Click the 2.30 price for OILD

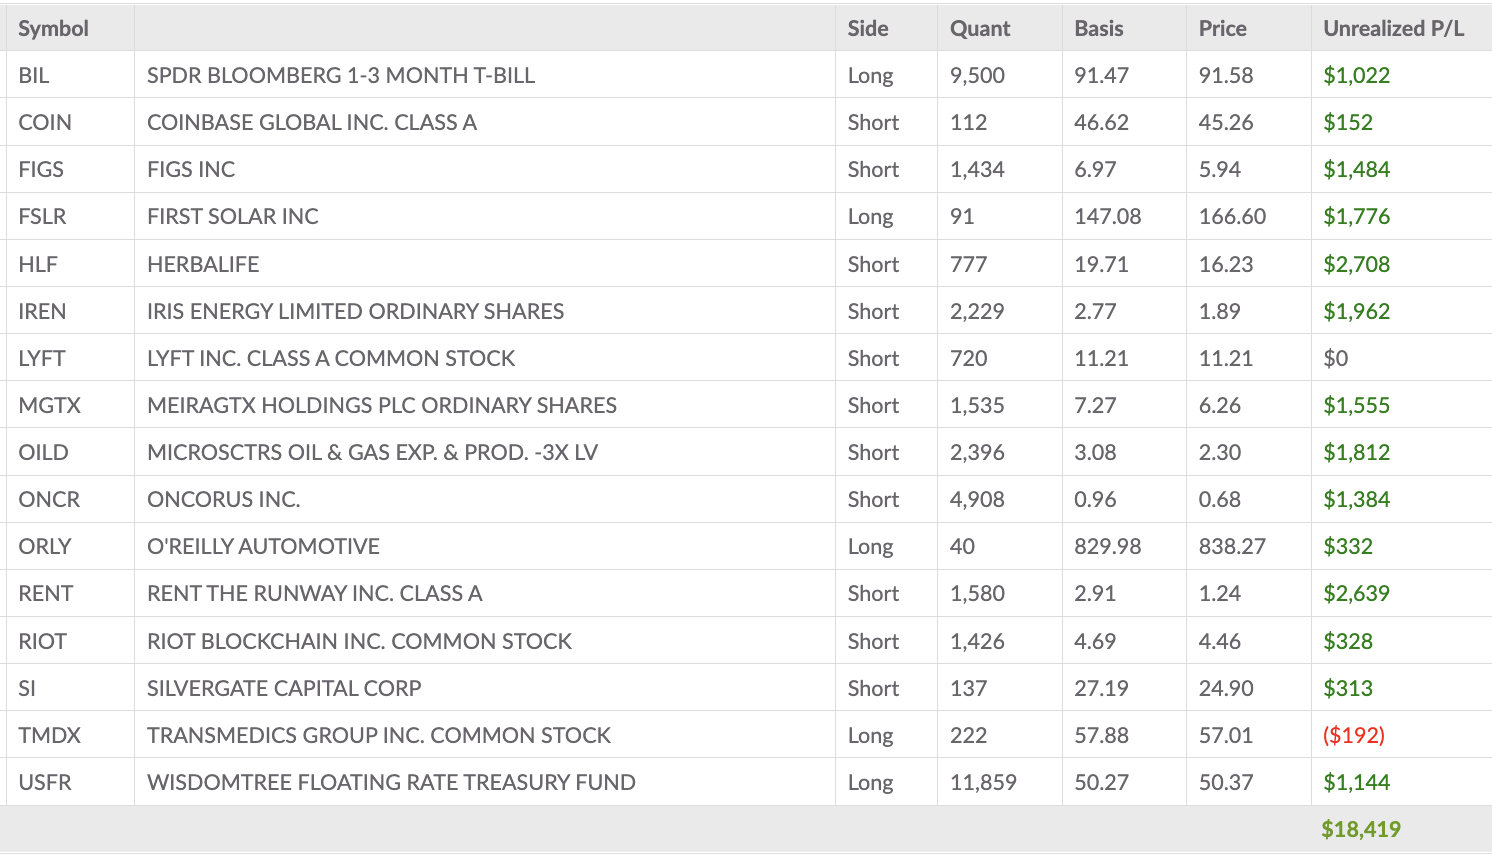[1220, 452]
